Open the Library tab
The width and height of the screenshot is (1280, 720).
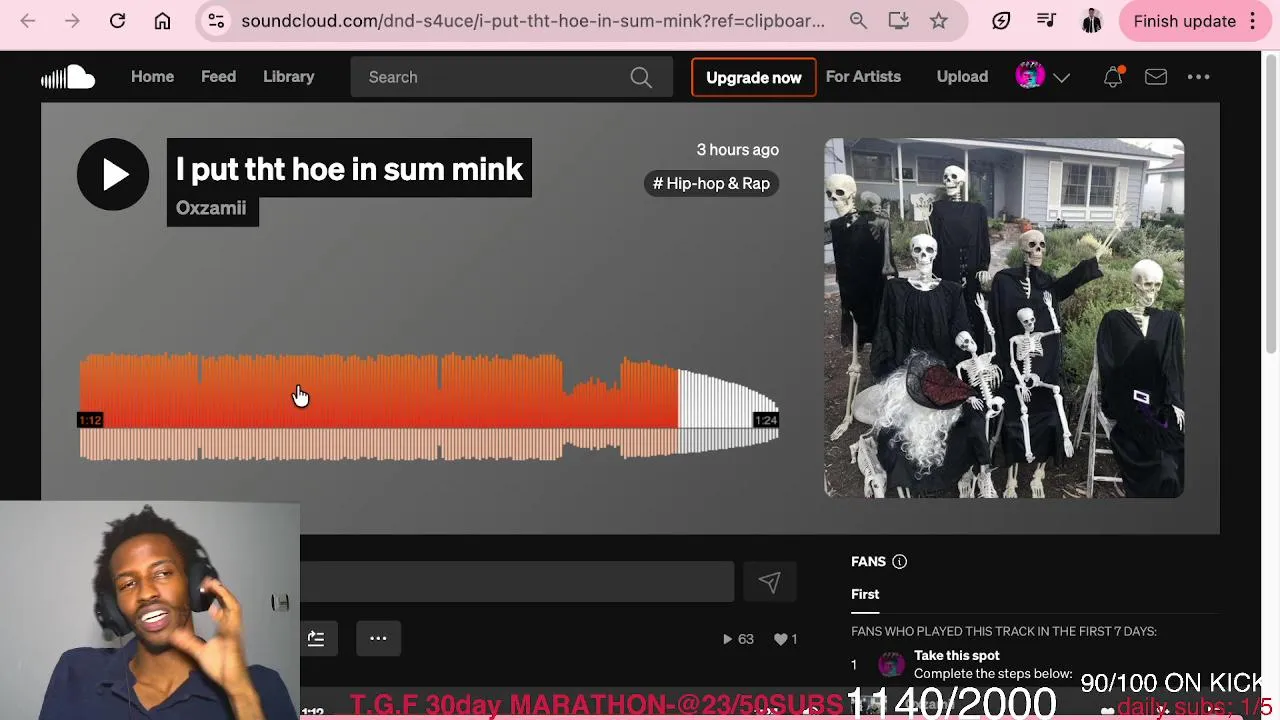click(x=288, y=77)
